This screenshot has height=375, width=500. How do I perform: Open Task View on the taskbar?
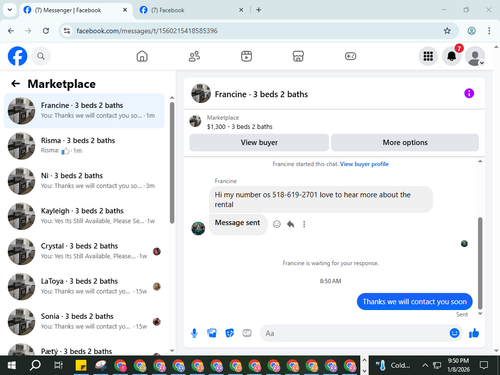pos(58,365)
